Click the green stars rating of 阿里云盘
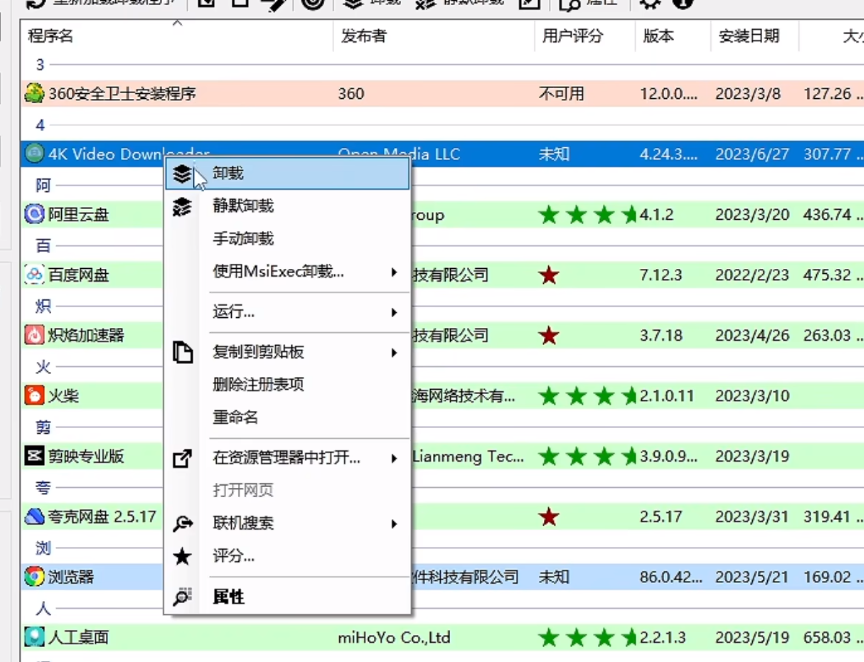This screenshot has width=864, height=662. pyautogui.click(x=587, y=214)
